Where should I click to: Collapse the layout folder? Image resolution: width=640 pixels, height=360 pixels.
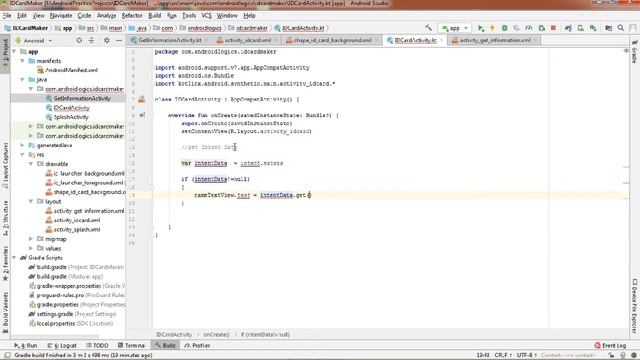(x=31, y=201)
